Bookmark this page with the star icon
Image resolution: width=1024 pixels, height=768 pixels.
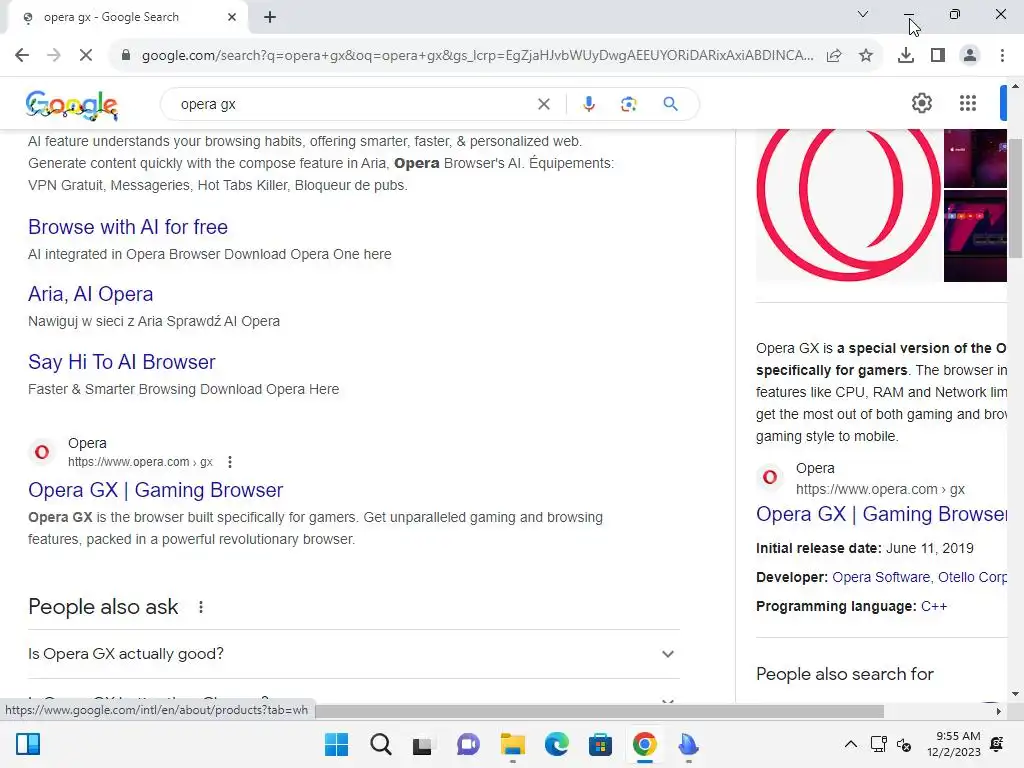pos(866,56)
